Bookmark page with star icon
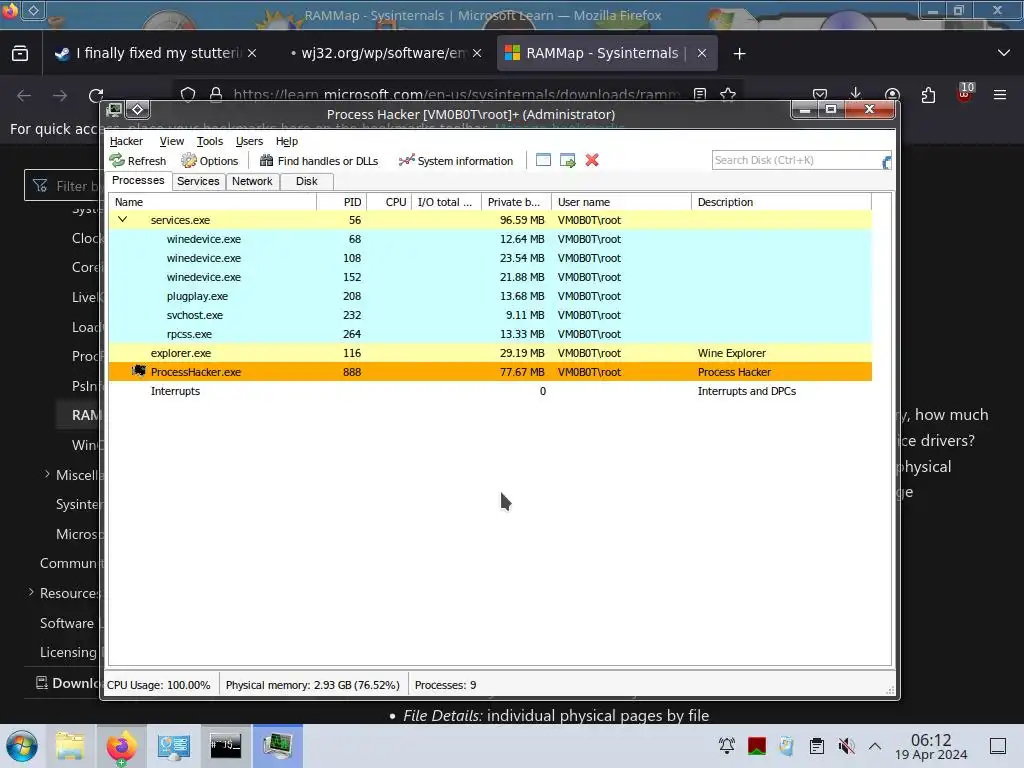This screenshot has height=768, width=1024. [728, 95]
